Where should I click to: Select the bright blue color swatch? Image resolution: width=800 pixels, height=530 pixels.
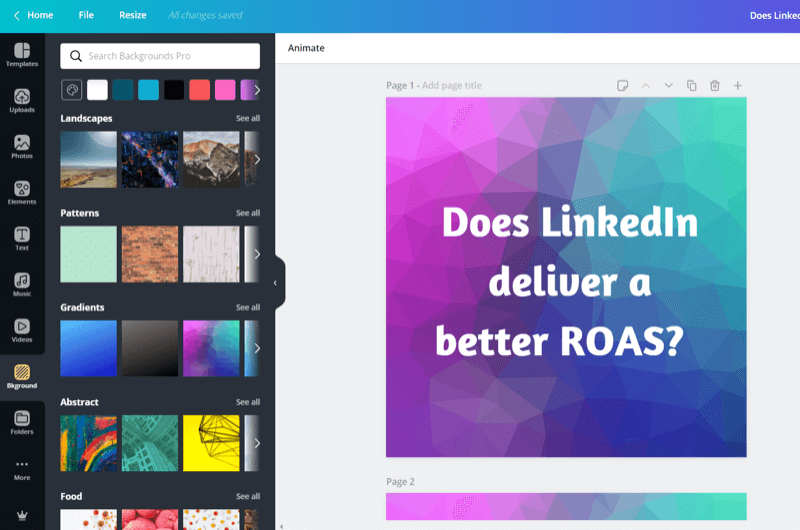click(148, 90)
